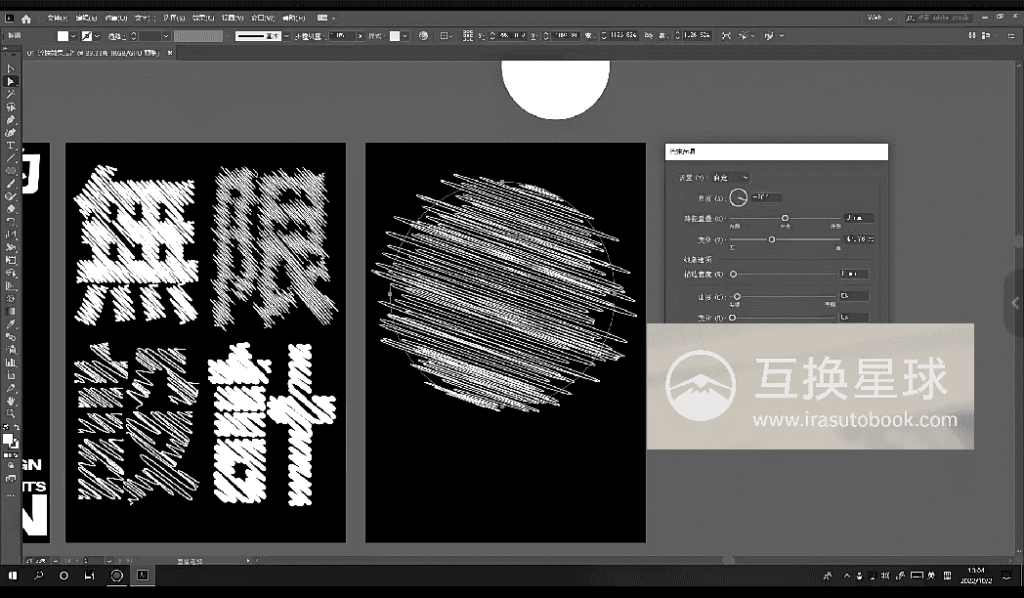Select the Selection tool (black arrow)
This screenshot has height=598, width=1024.
point(11,68)
